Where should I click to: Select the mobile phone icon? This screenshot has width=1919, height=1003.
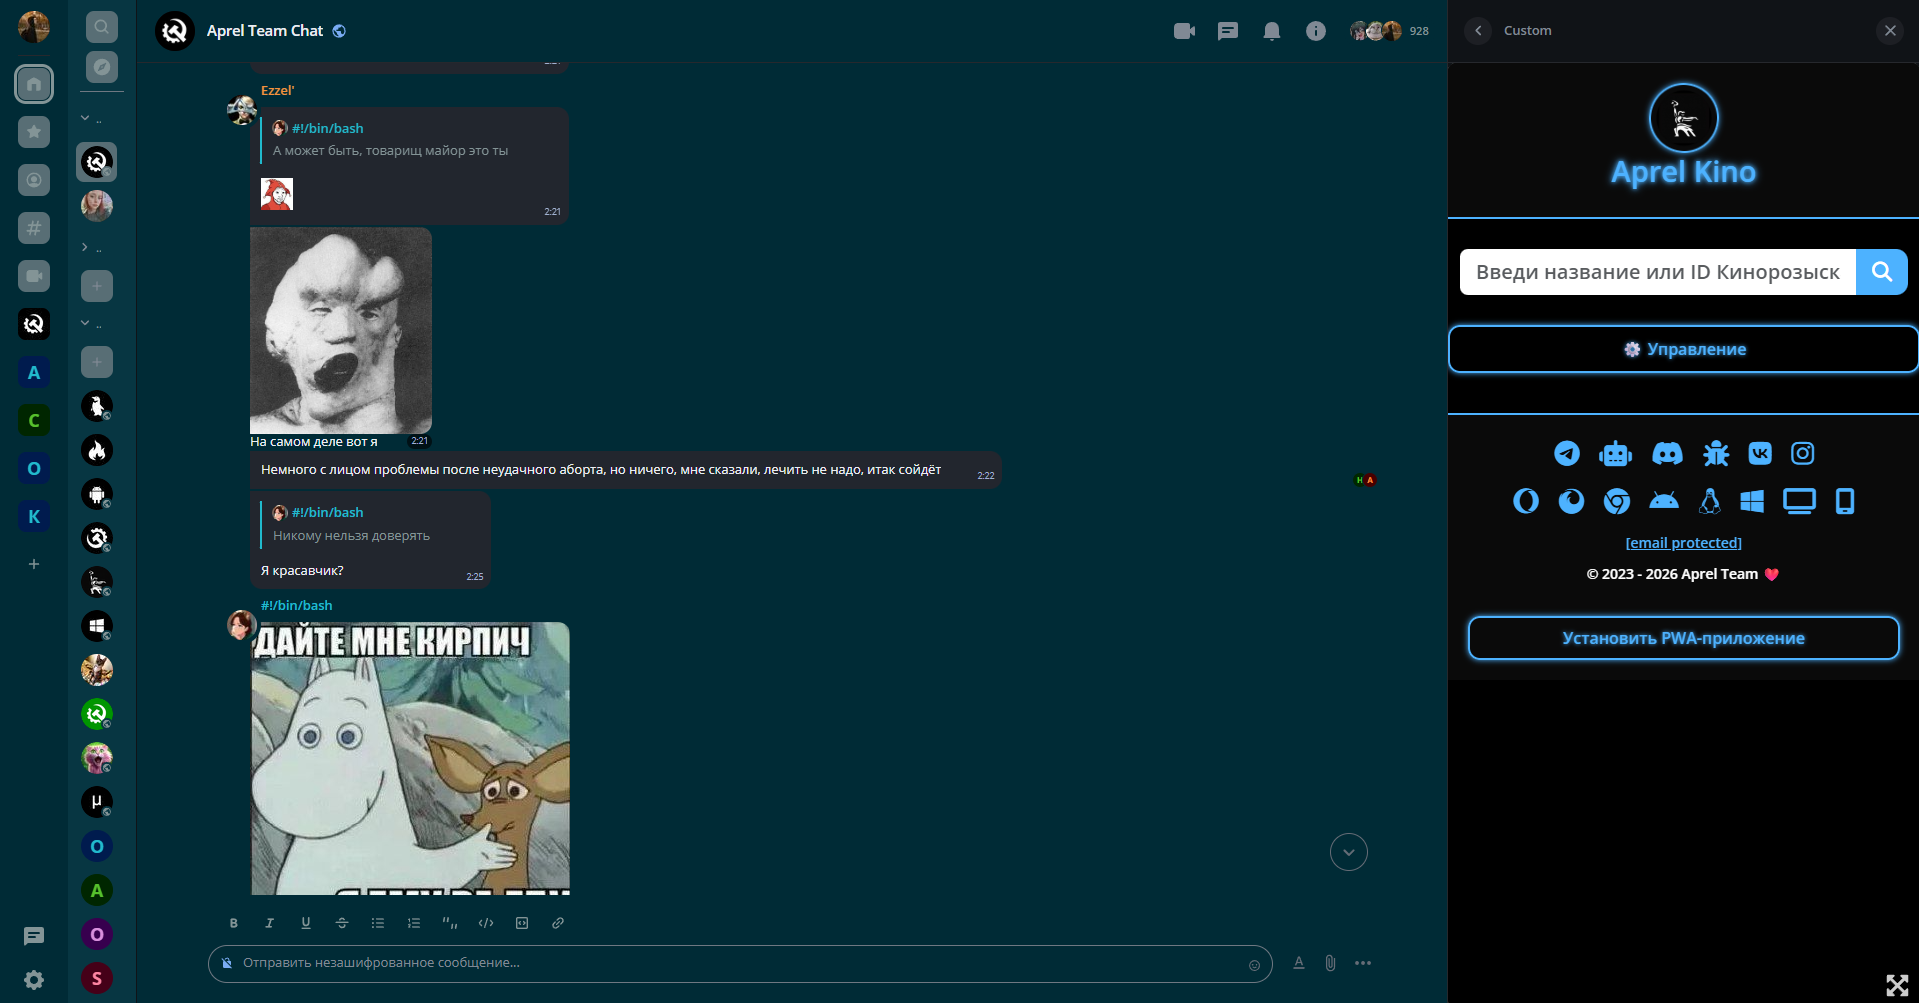pos(1845,501)
